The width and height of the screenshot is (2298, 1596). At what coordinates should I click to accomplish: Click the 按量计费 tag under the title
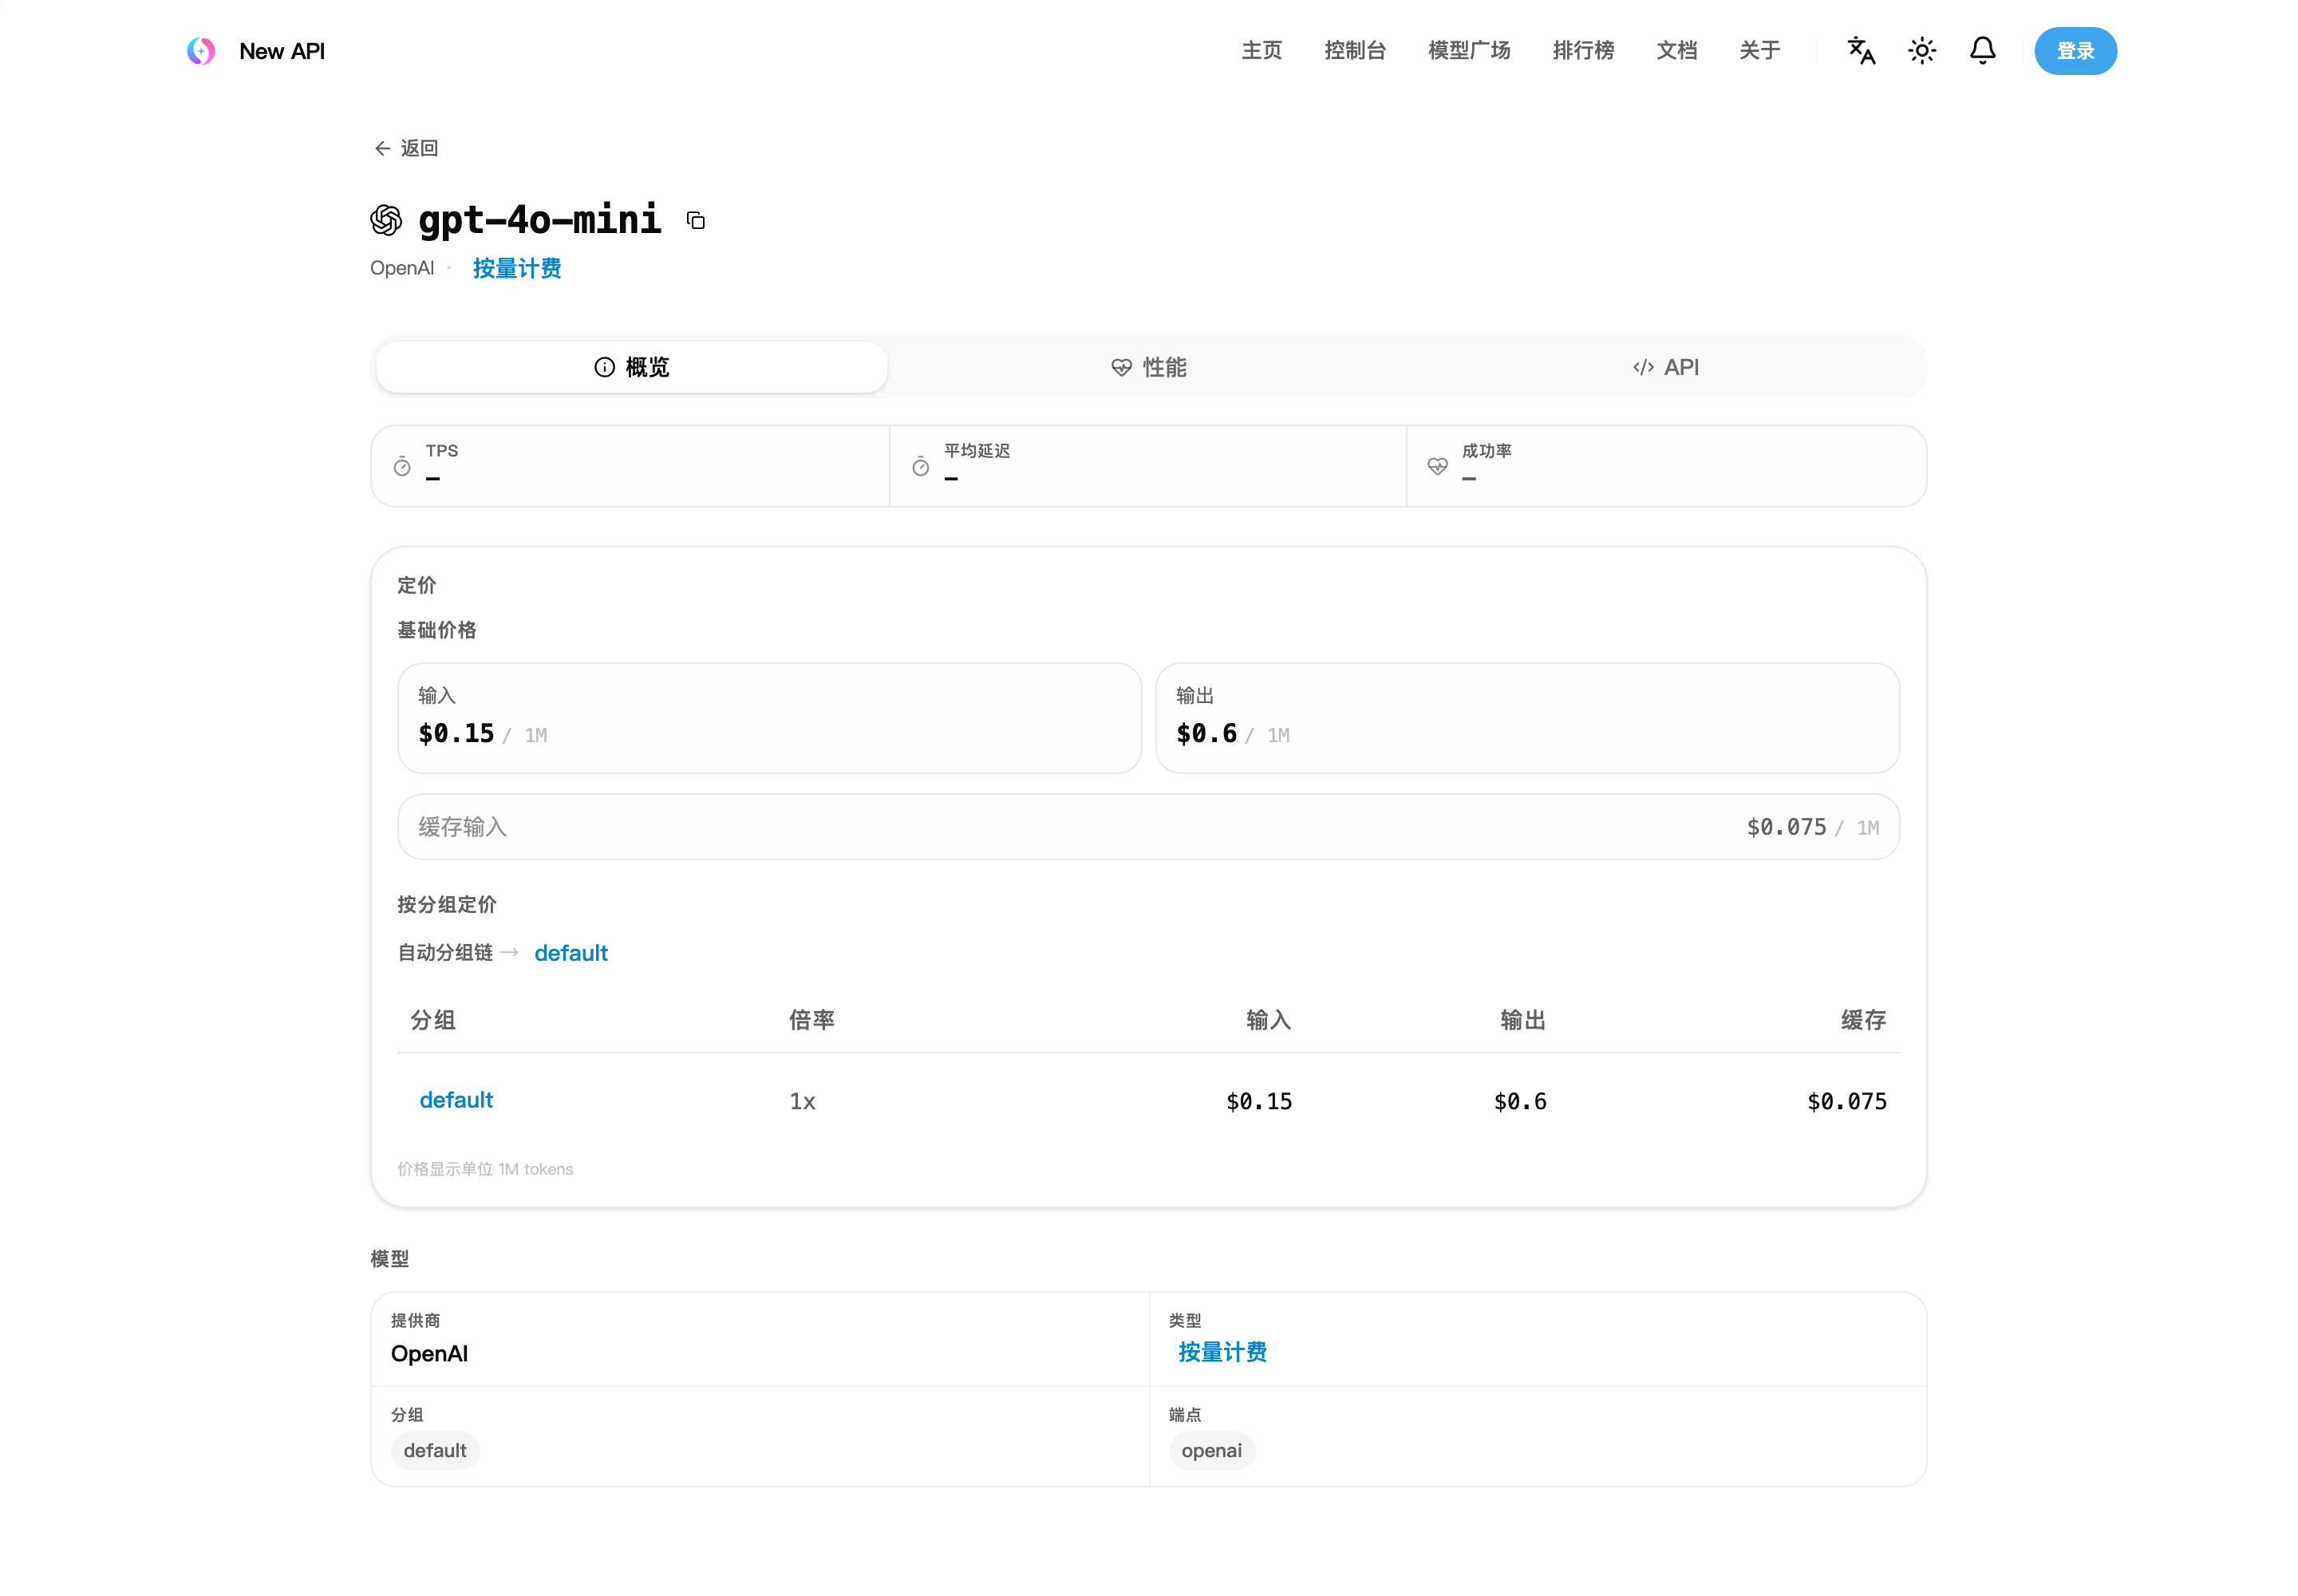tap(517, 268)
